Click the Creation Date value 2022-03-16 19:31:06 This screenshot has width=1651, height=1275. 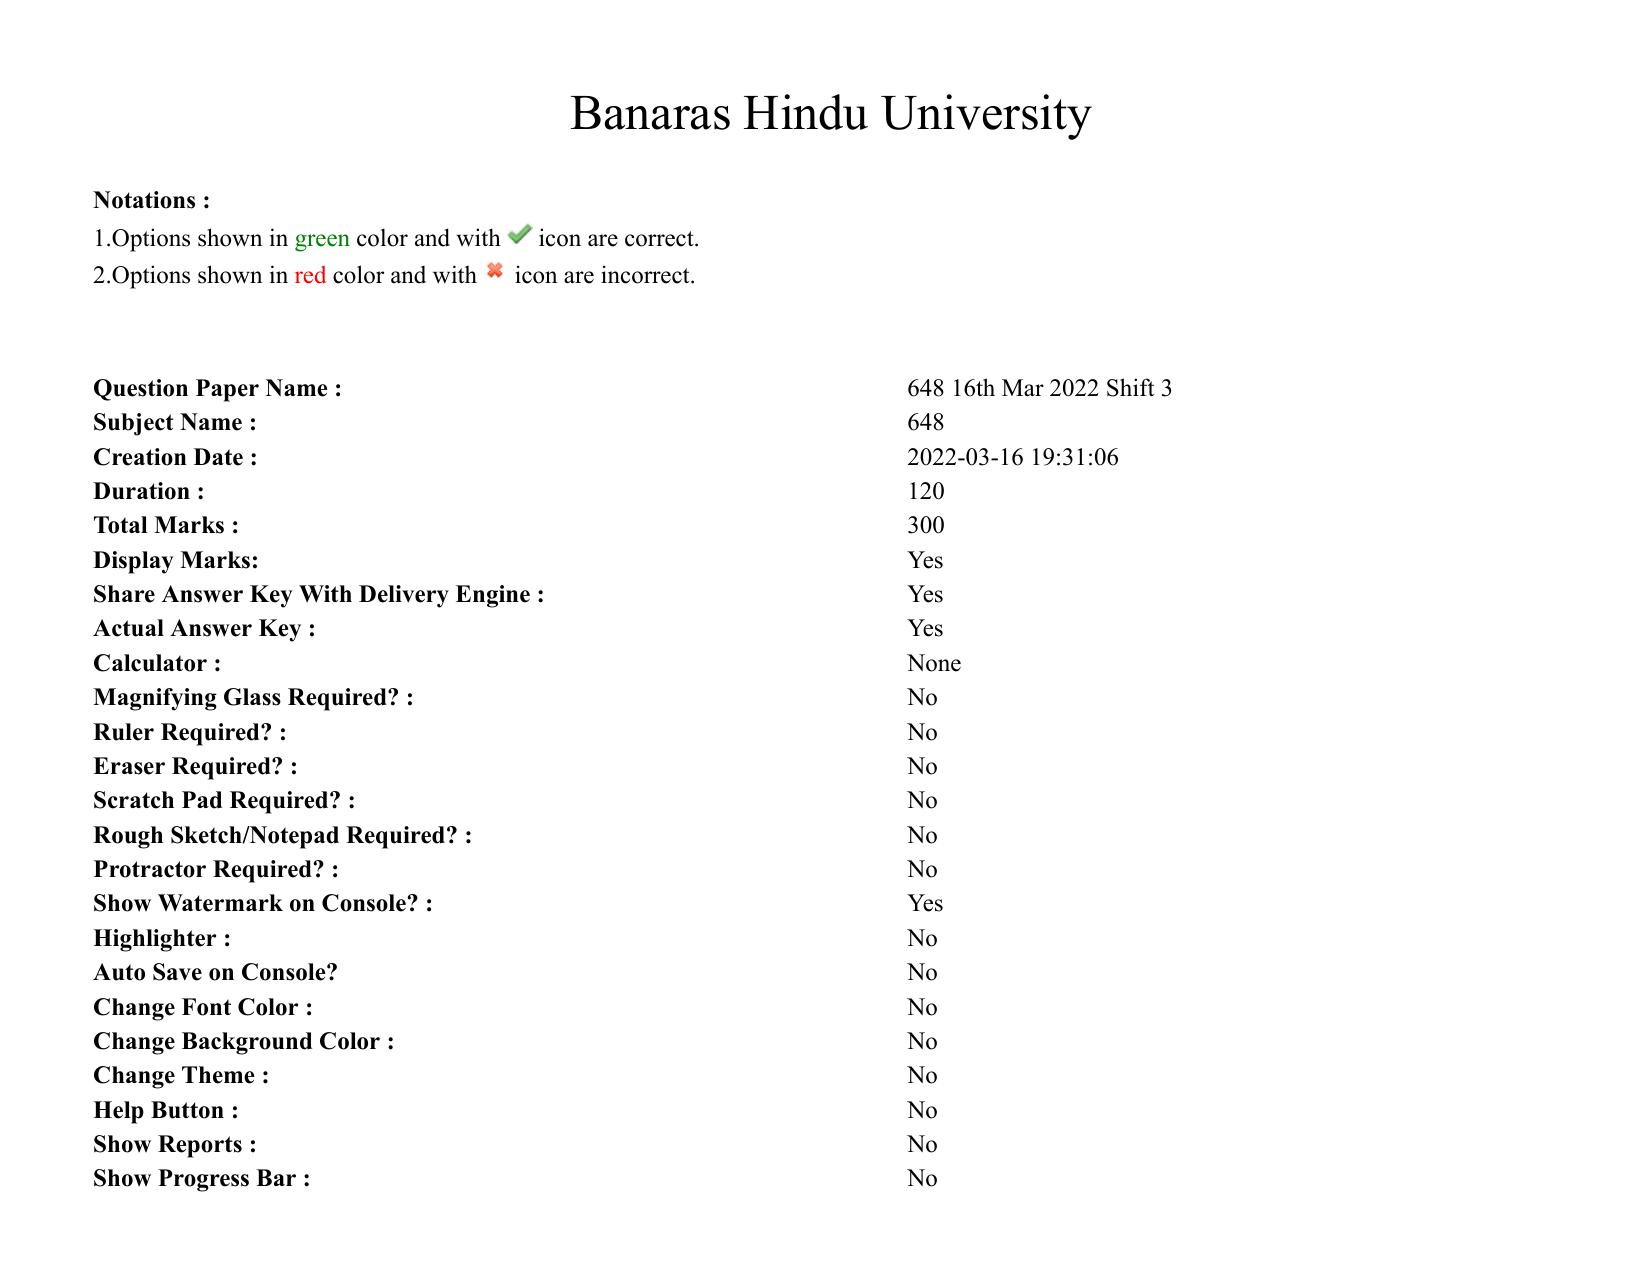(1012, 457)
